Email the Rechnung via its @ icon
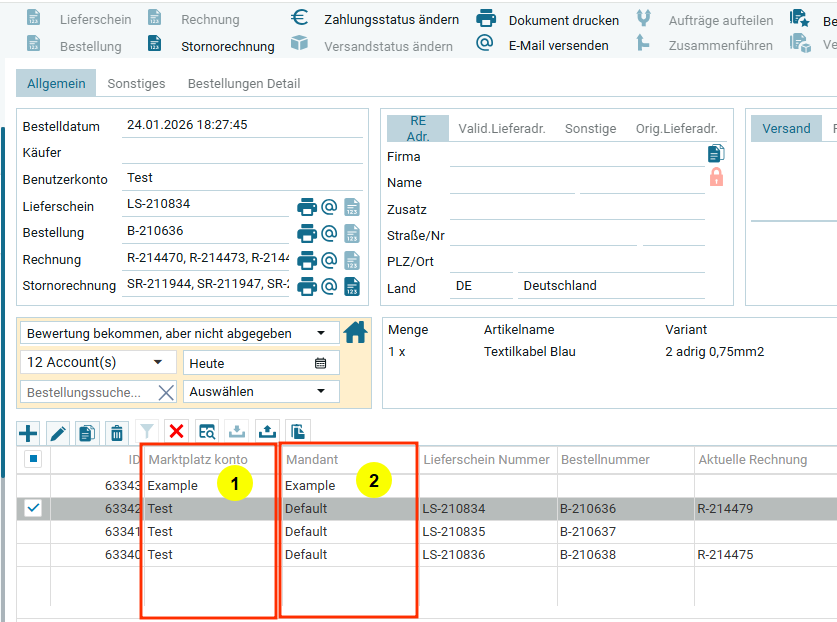This screenshot has height=622, width=837. [x=329, y=260]
